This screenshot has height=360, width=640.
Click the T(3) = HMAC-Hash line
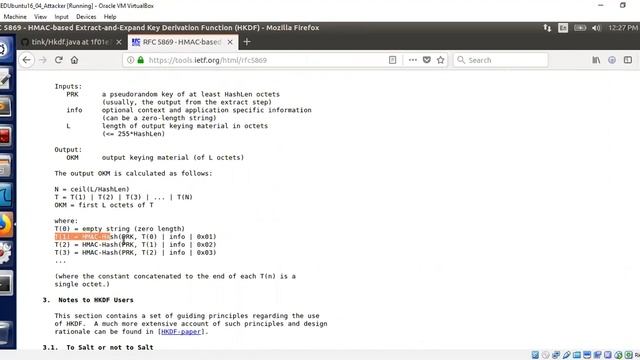pyautogui.click(x=135, y=253)
